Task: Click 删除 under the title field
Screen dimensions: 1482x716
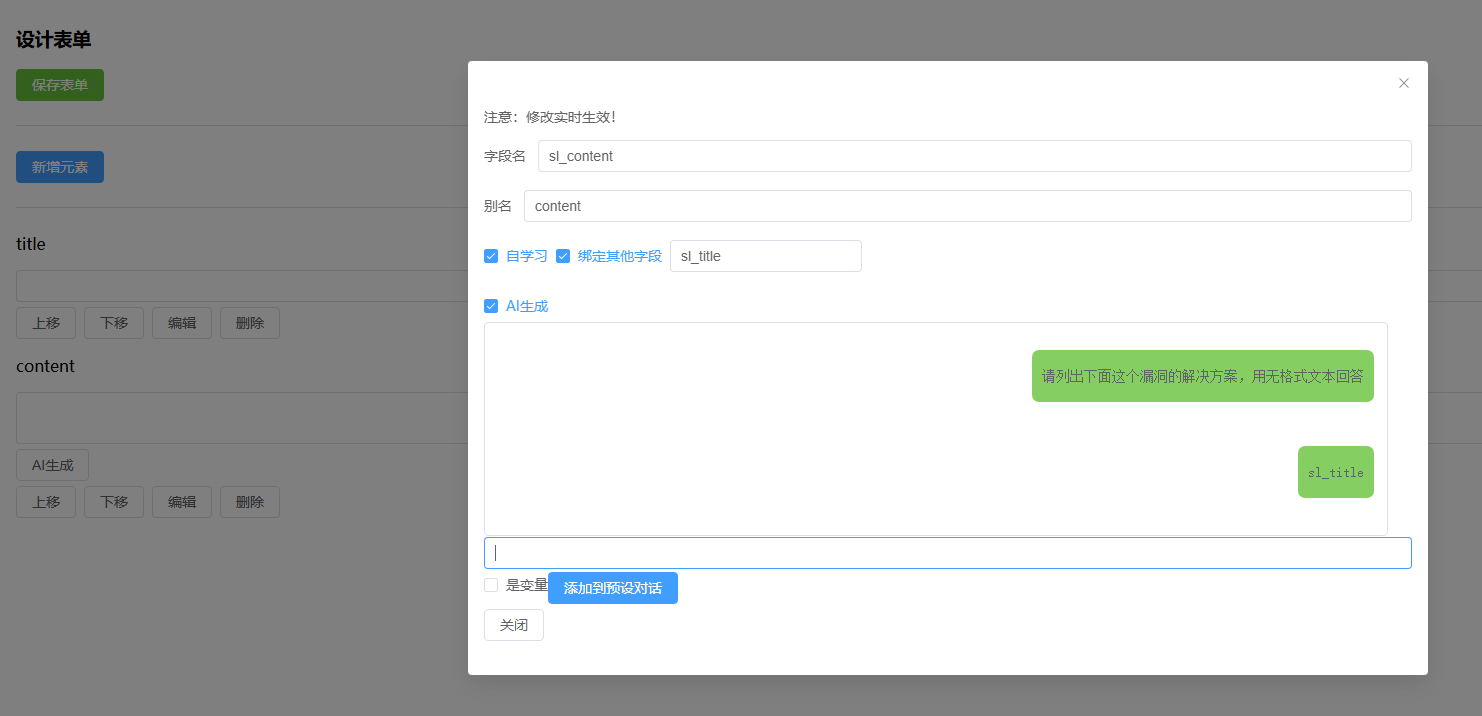Action: [x=249, y=323]
